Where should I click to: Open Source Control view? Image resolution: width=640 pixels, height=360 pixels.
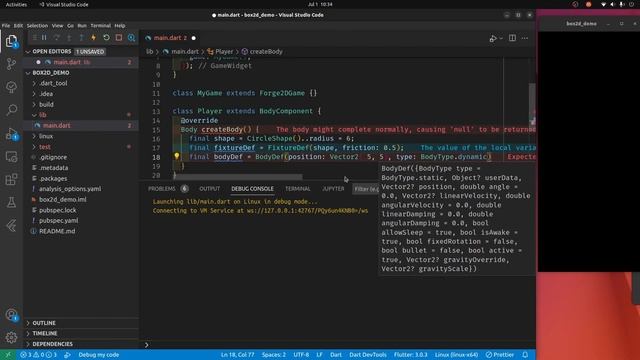(11, 64)
